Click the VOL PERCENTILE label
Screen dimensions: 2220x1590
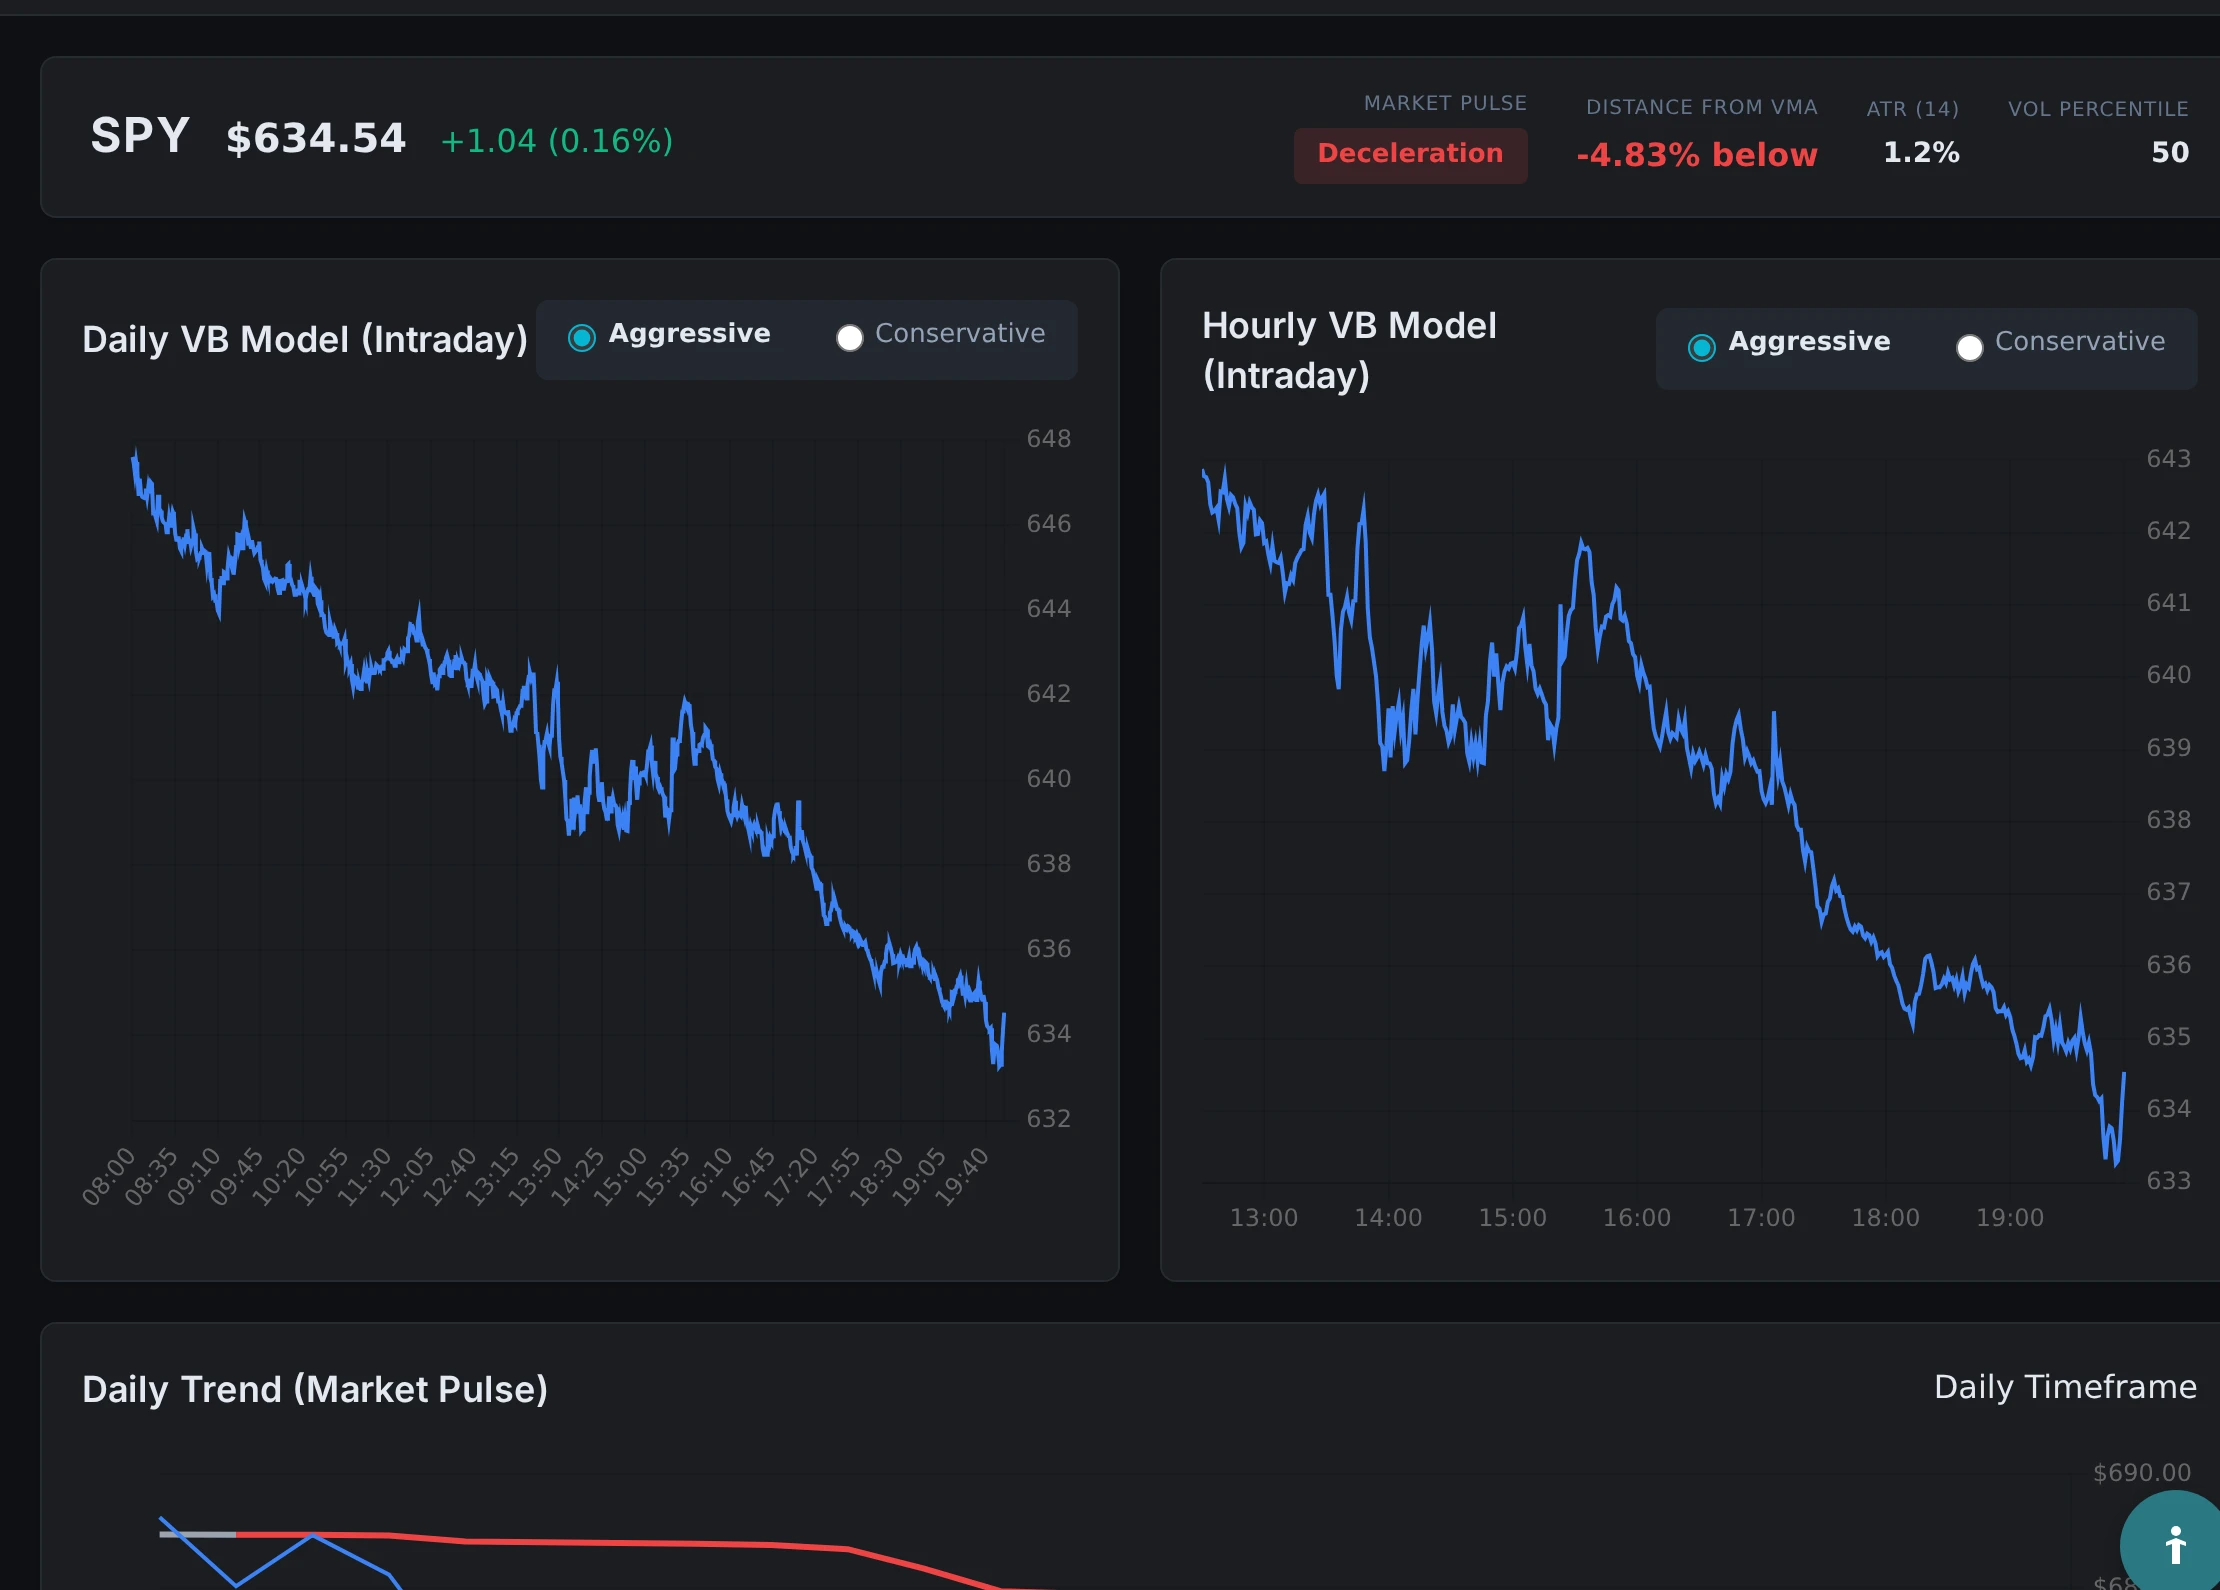click(2098, 109)
